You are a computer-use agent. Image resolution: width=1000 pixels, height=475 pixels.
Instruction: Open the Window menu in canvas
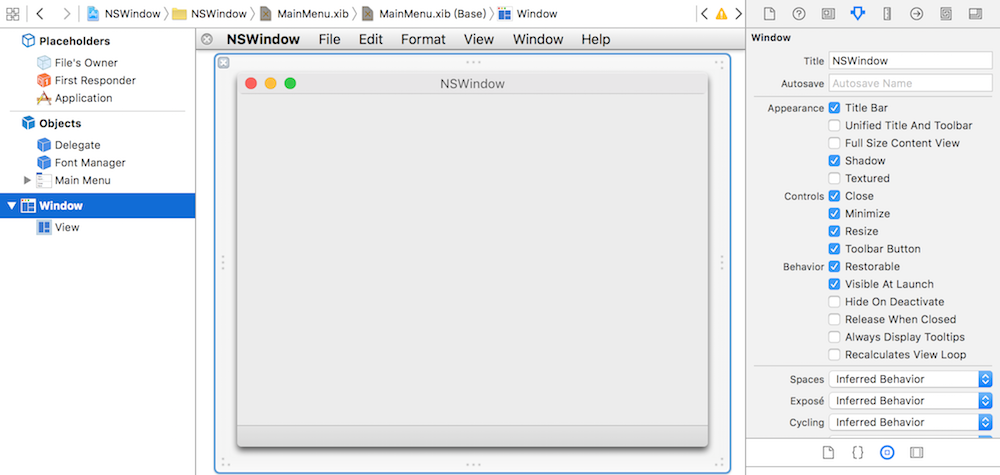(538, 40)
